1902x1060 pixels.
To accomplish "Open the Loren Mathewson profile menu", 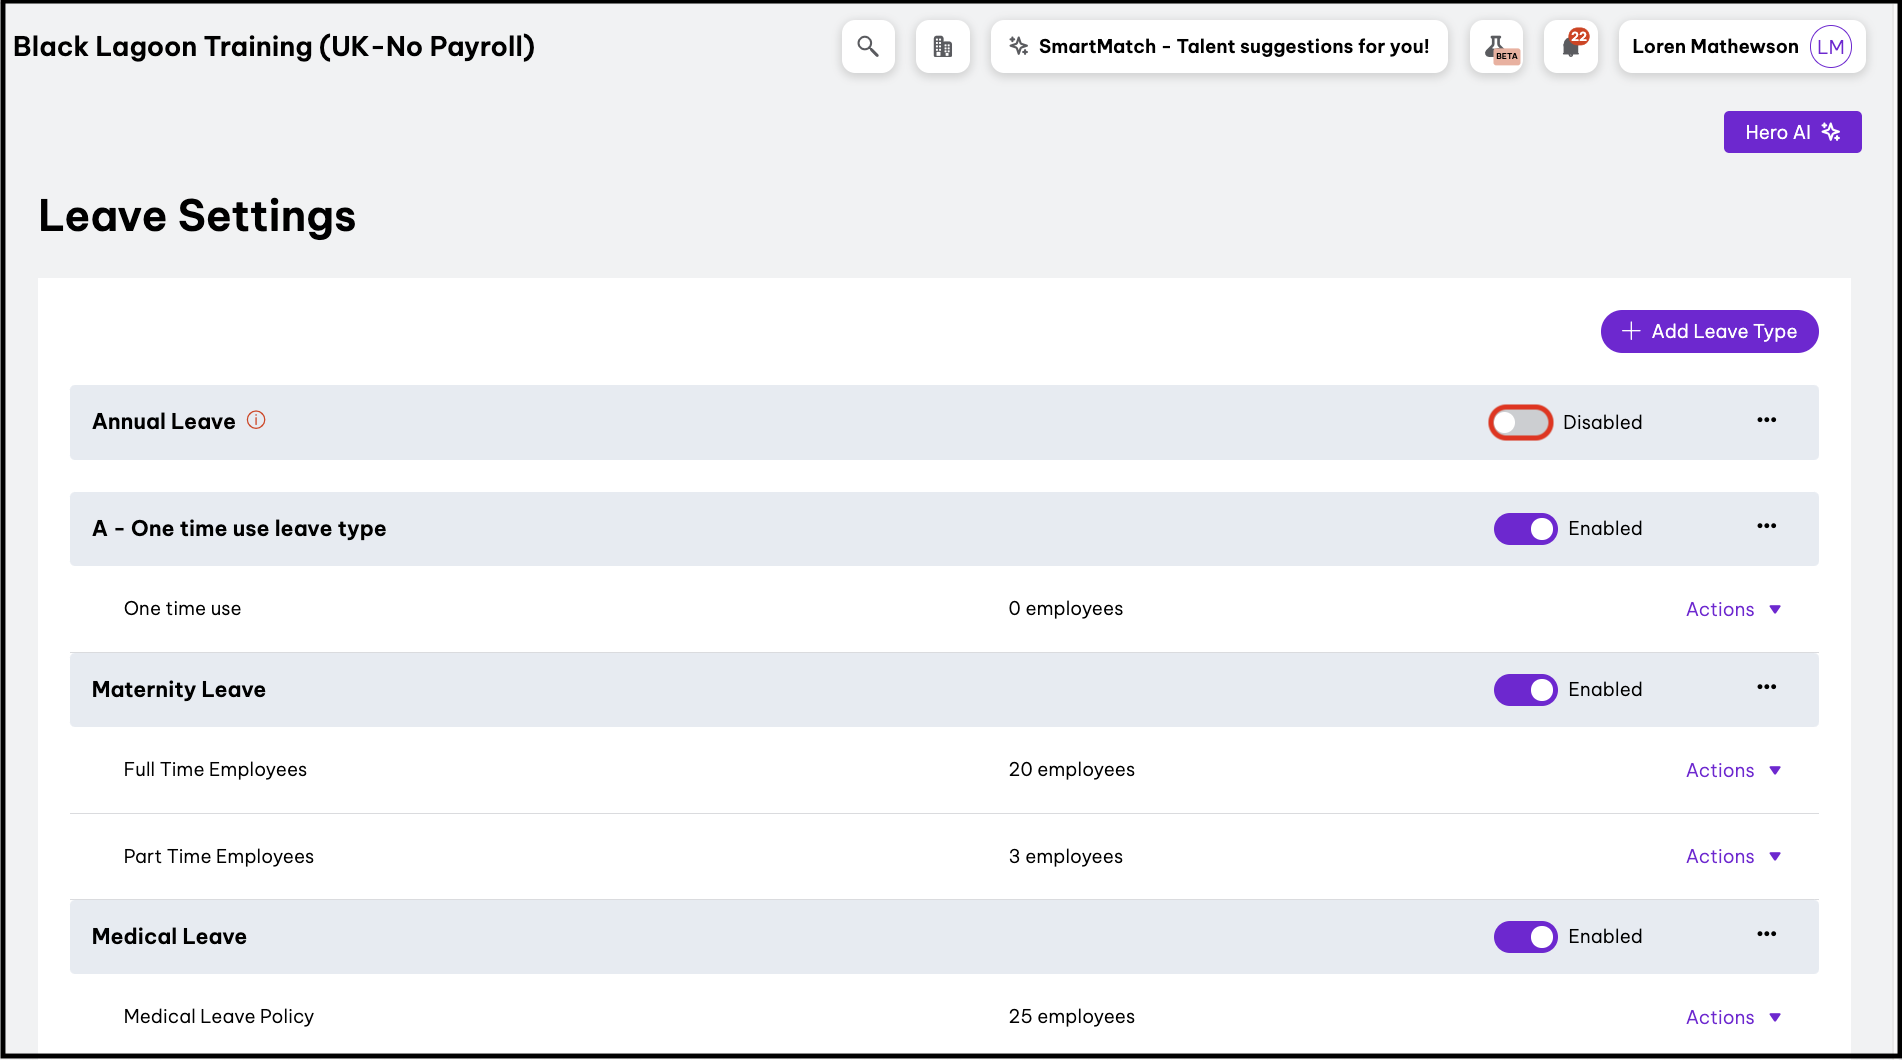I will [1741, 47].
